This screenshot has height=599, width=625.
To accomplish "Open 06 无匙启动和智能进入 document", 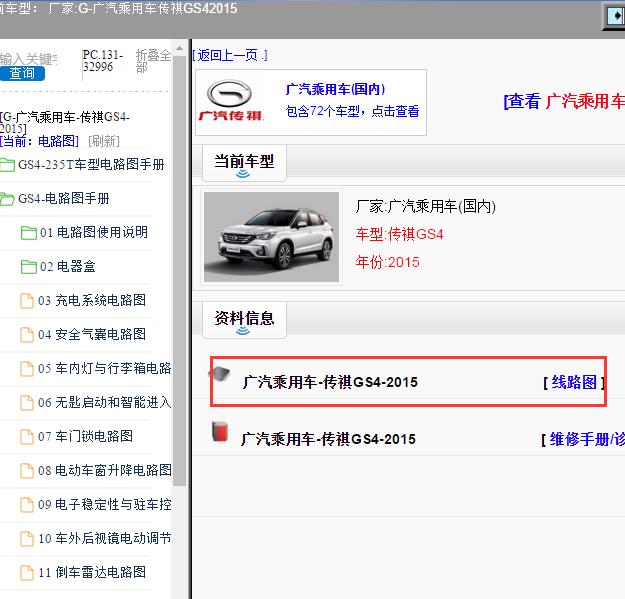I will 96,403.
